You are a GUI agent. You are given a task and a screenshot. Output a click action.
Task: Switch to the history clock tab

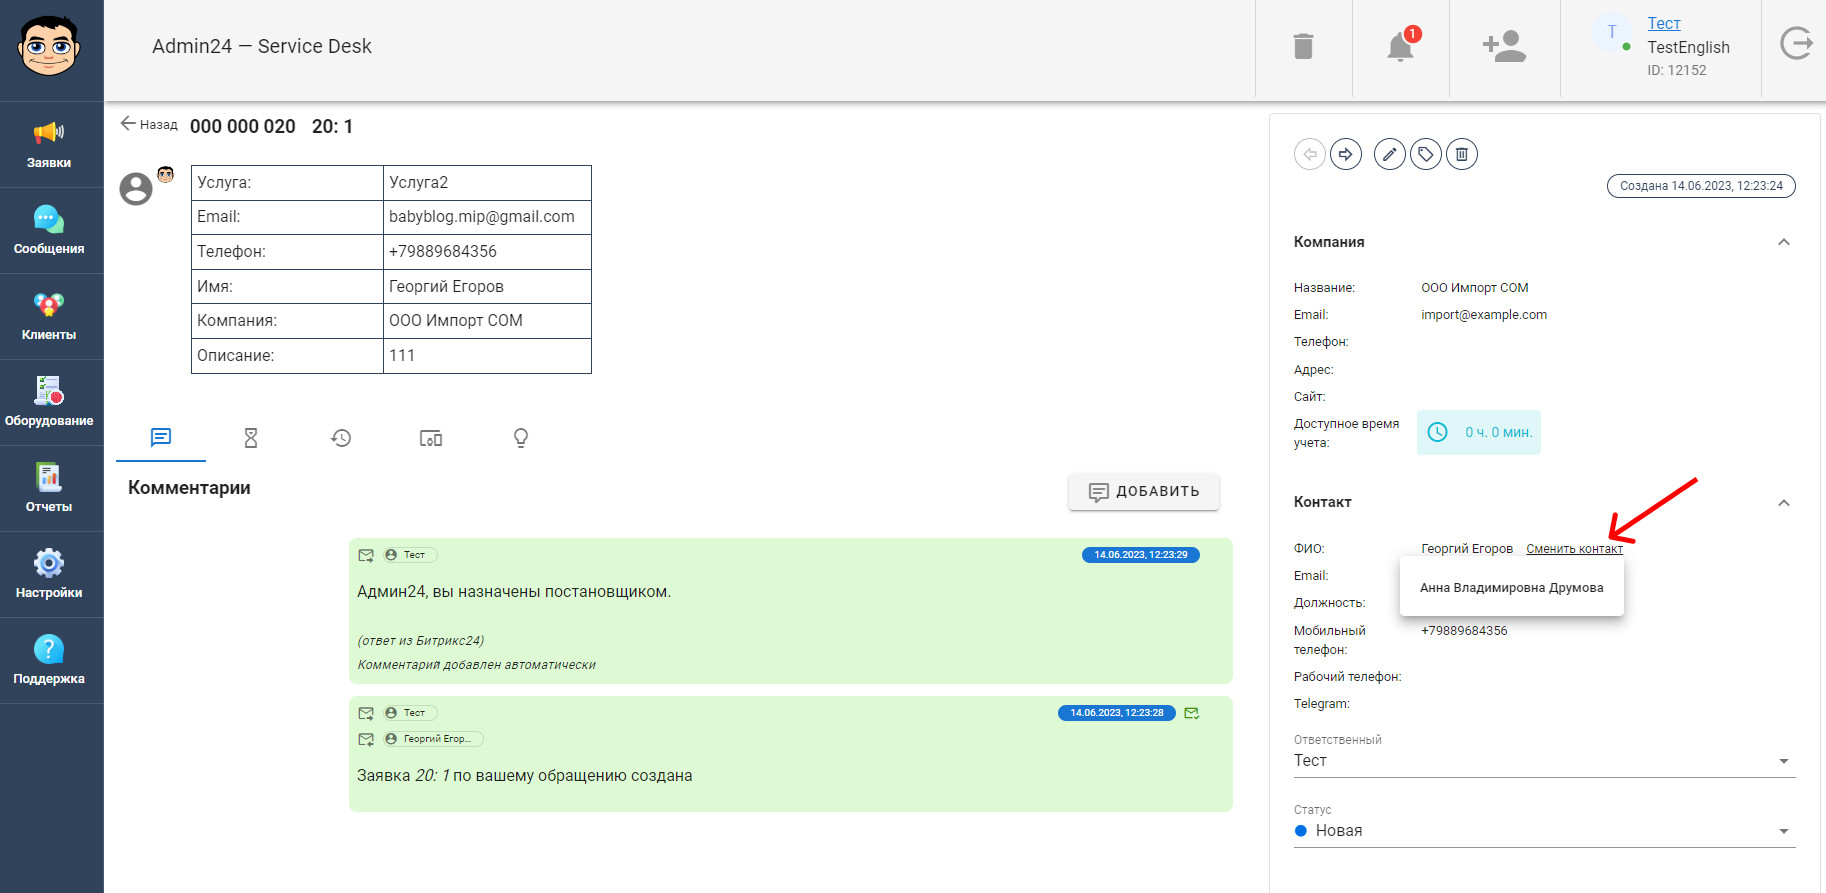[x=341, y=438]
